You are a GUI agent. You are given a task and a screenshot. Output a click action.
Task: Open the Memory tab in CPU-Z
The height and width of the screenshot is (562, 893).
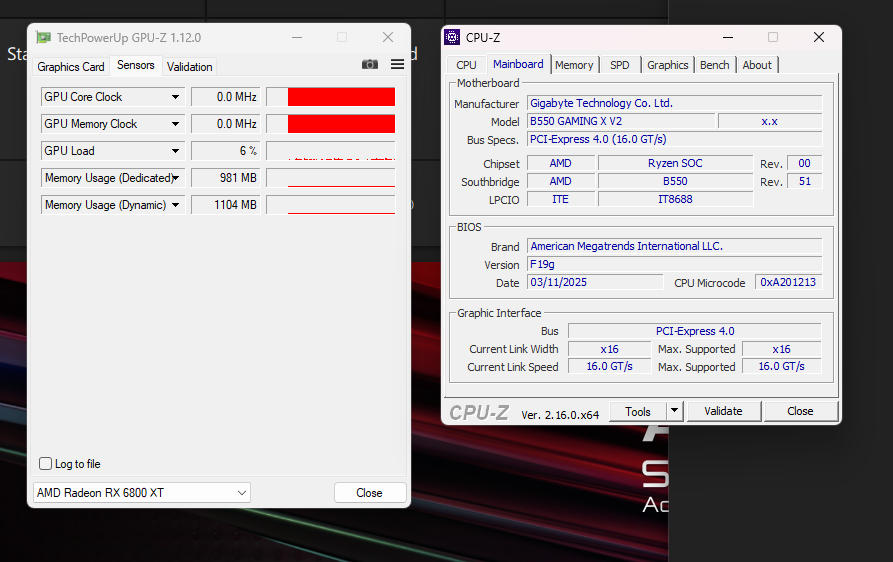pos(574,65)
